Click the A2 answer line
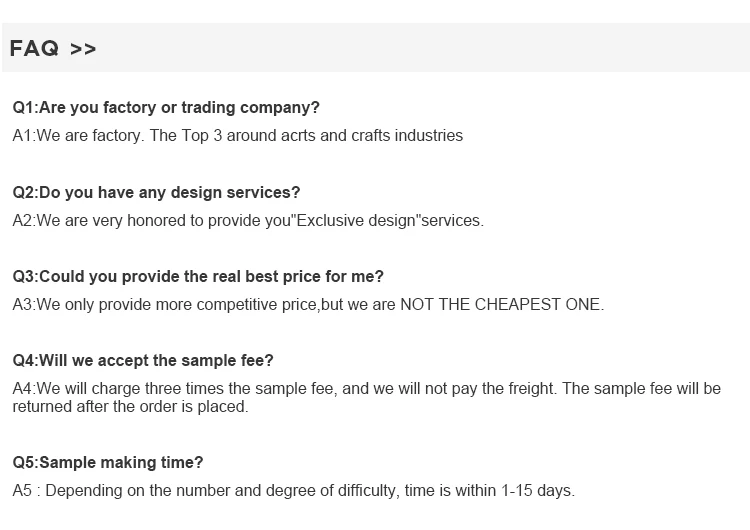750x530 pixels. point(247,220)
